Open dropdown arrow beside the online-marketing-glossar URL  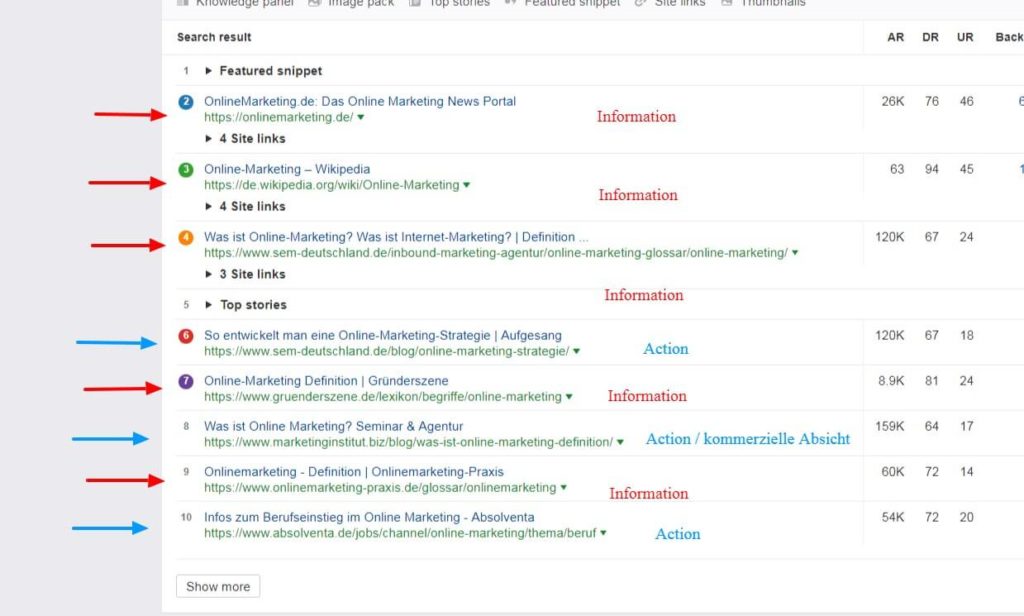tap(795, 253)
